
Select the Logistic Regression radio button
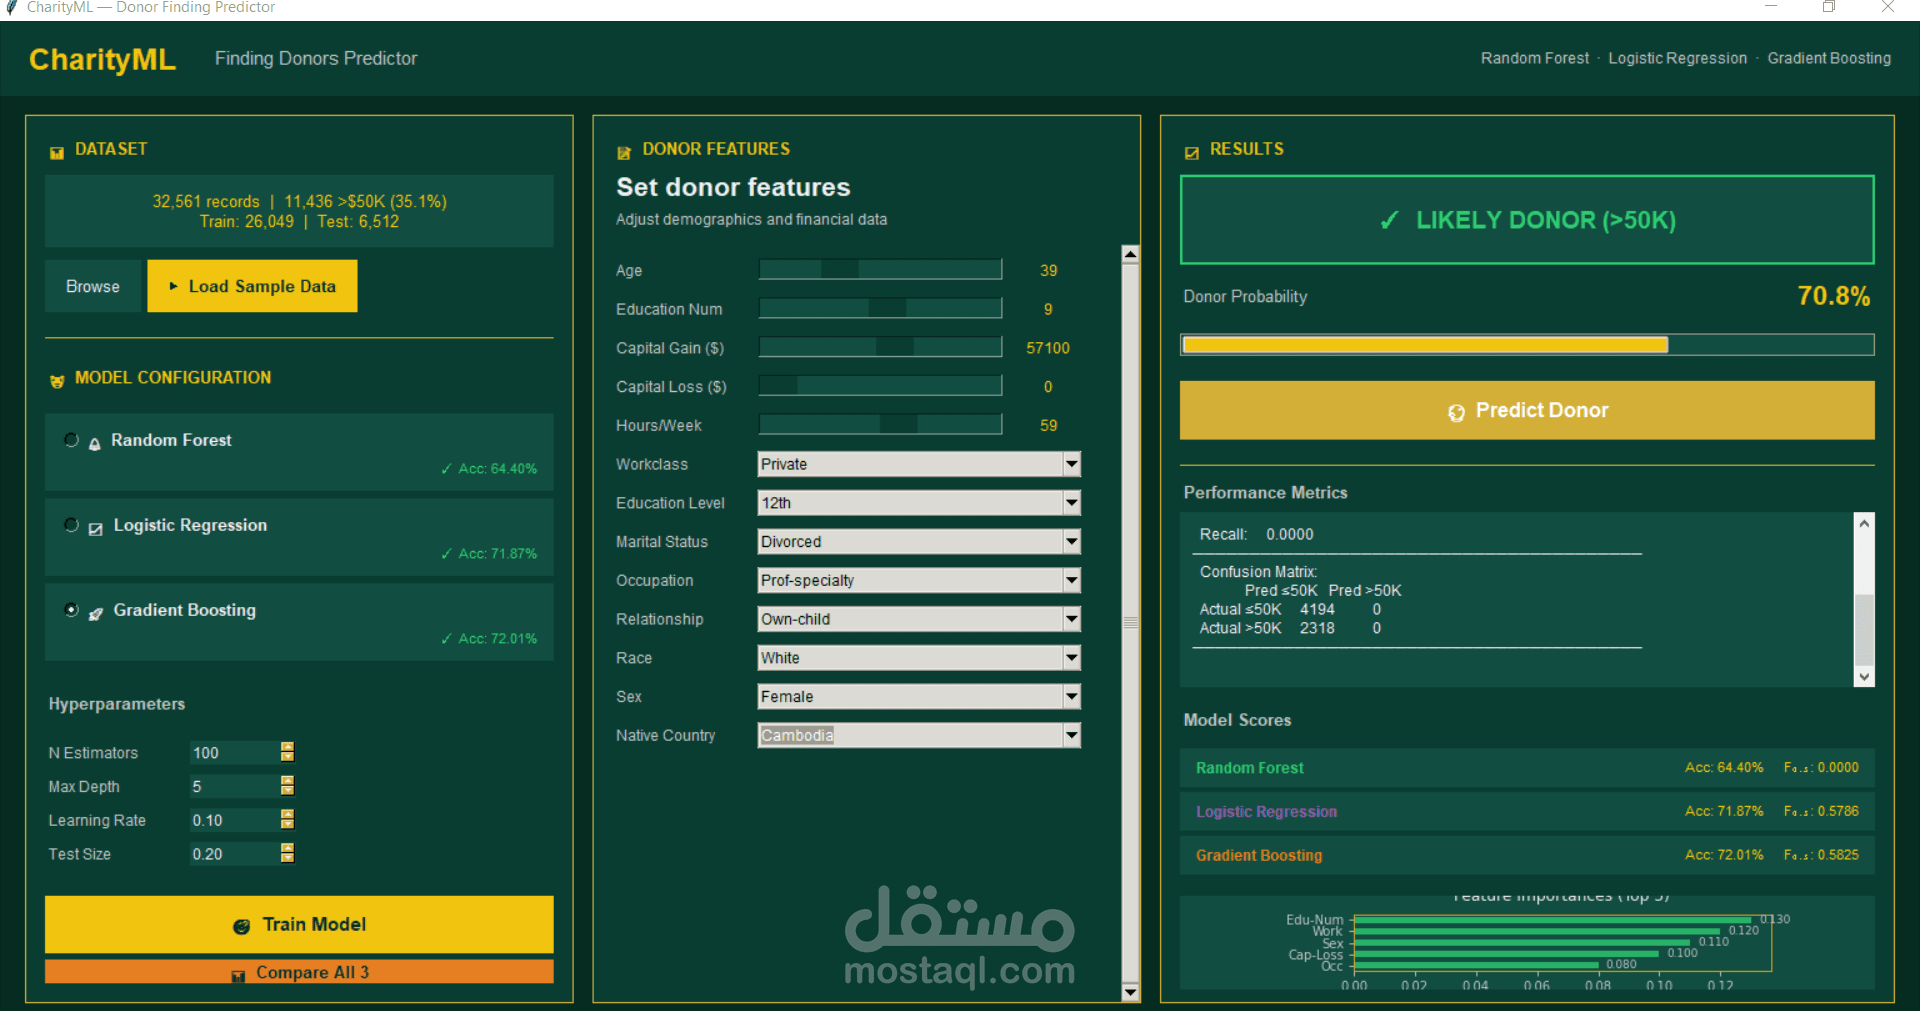71,525
